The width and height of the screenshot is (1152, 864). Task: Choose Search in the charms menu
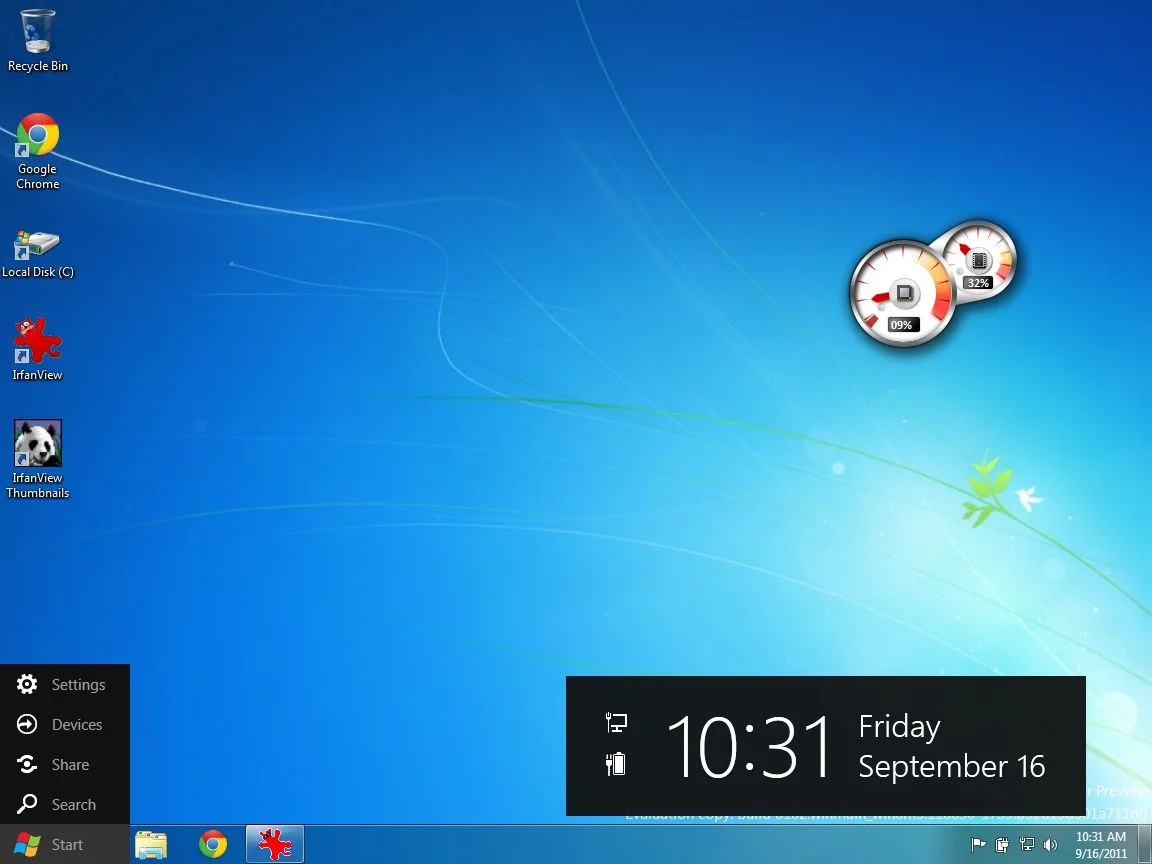click(65, 804)
